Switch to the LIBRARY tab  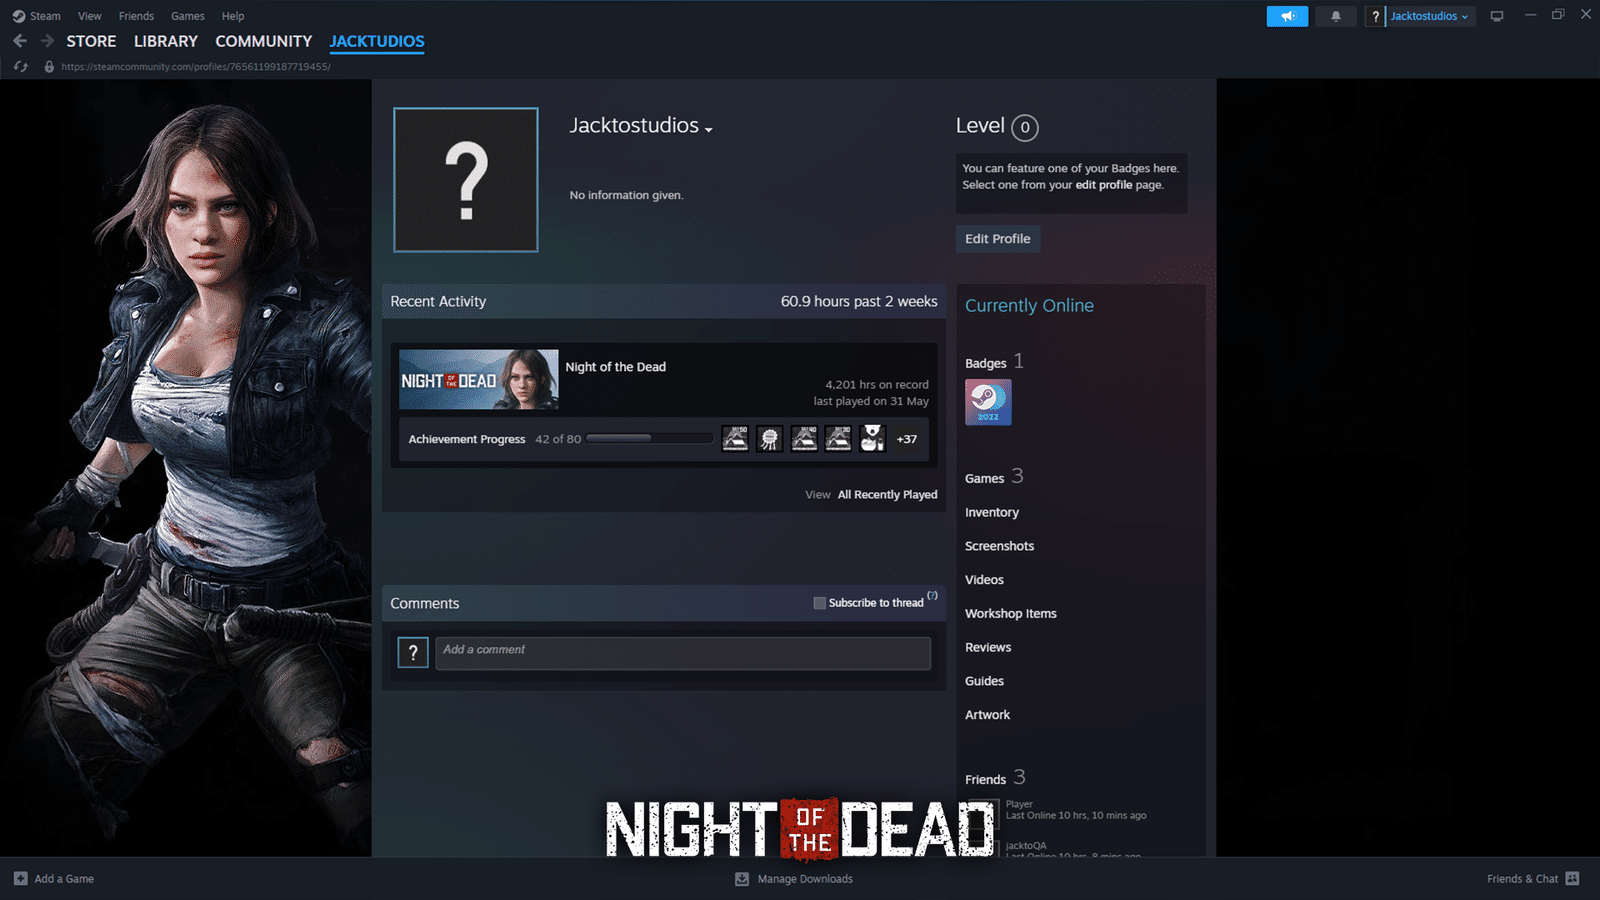pos(166,41)
